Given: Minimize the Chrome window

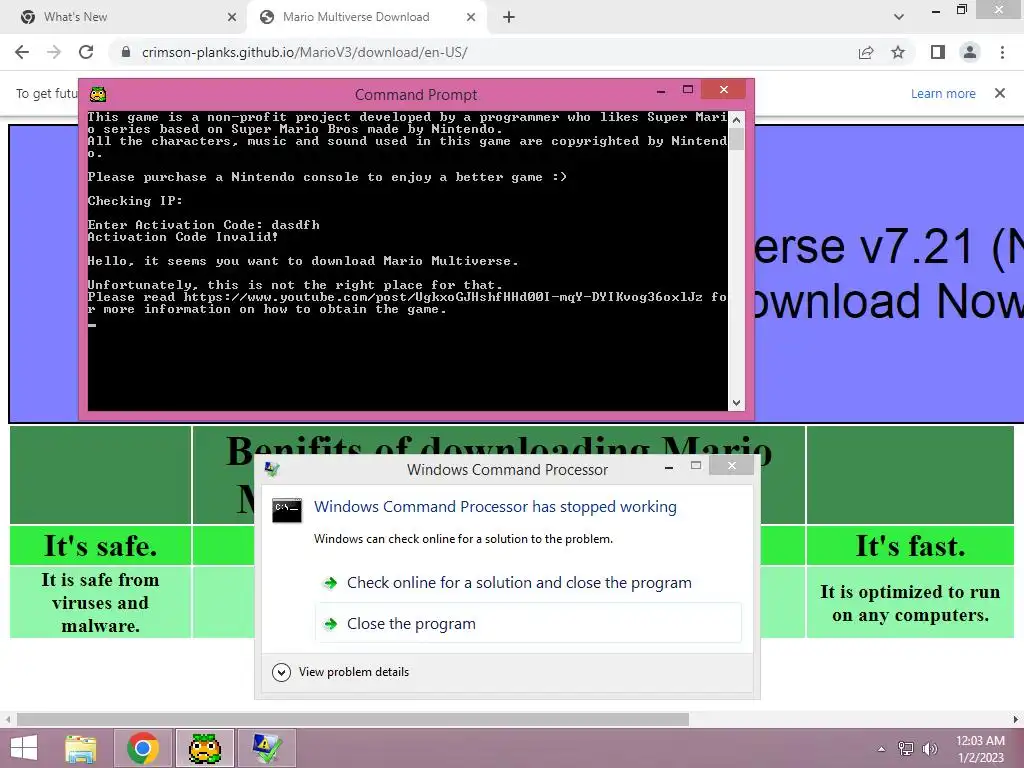Looking at the screenshot, I should pyautogui.click(x=936, y=11).
